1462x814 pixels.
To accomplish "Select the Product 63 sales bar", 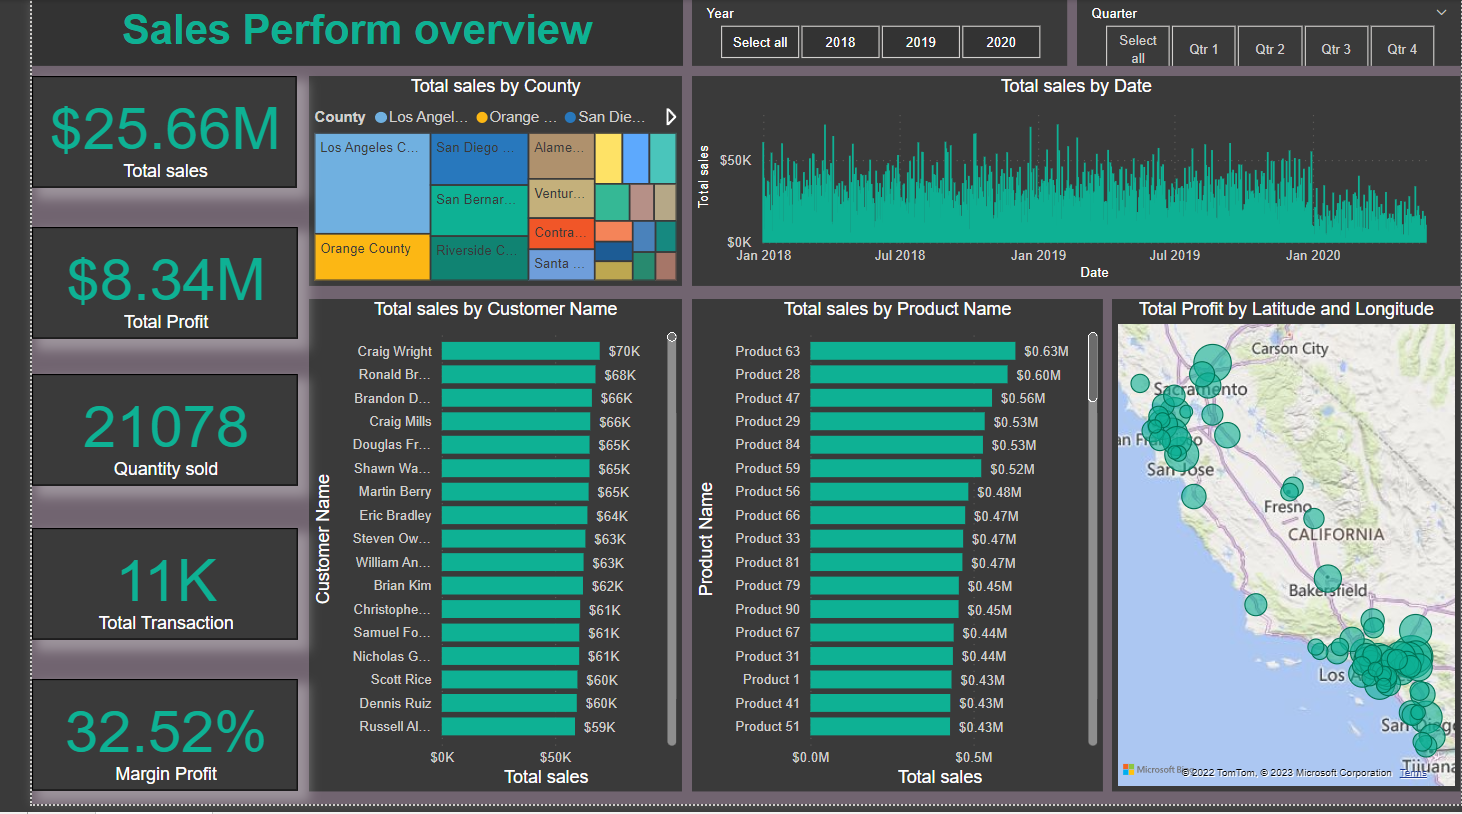I will (912, 351).
